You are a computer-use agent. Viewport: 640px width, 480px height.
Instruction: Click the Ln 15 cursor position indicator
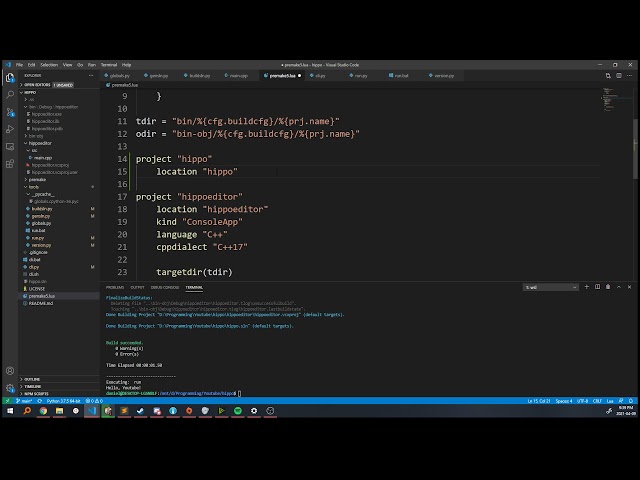539,401
